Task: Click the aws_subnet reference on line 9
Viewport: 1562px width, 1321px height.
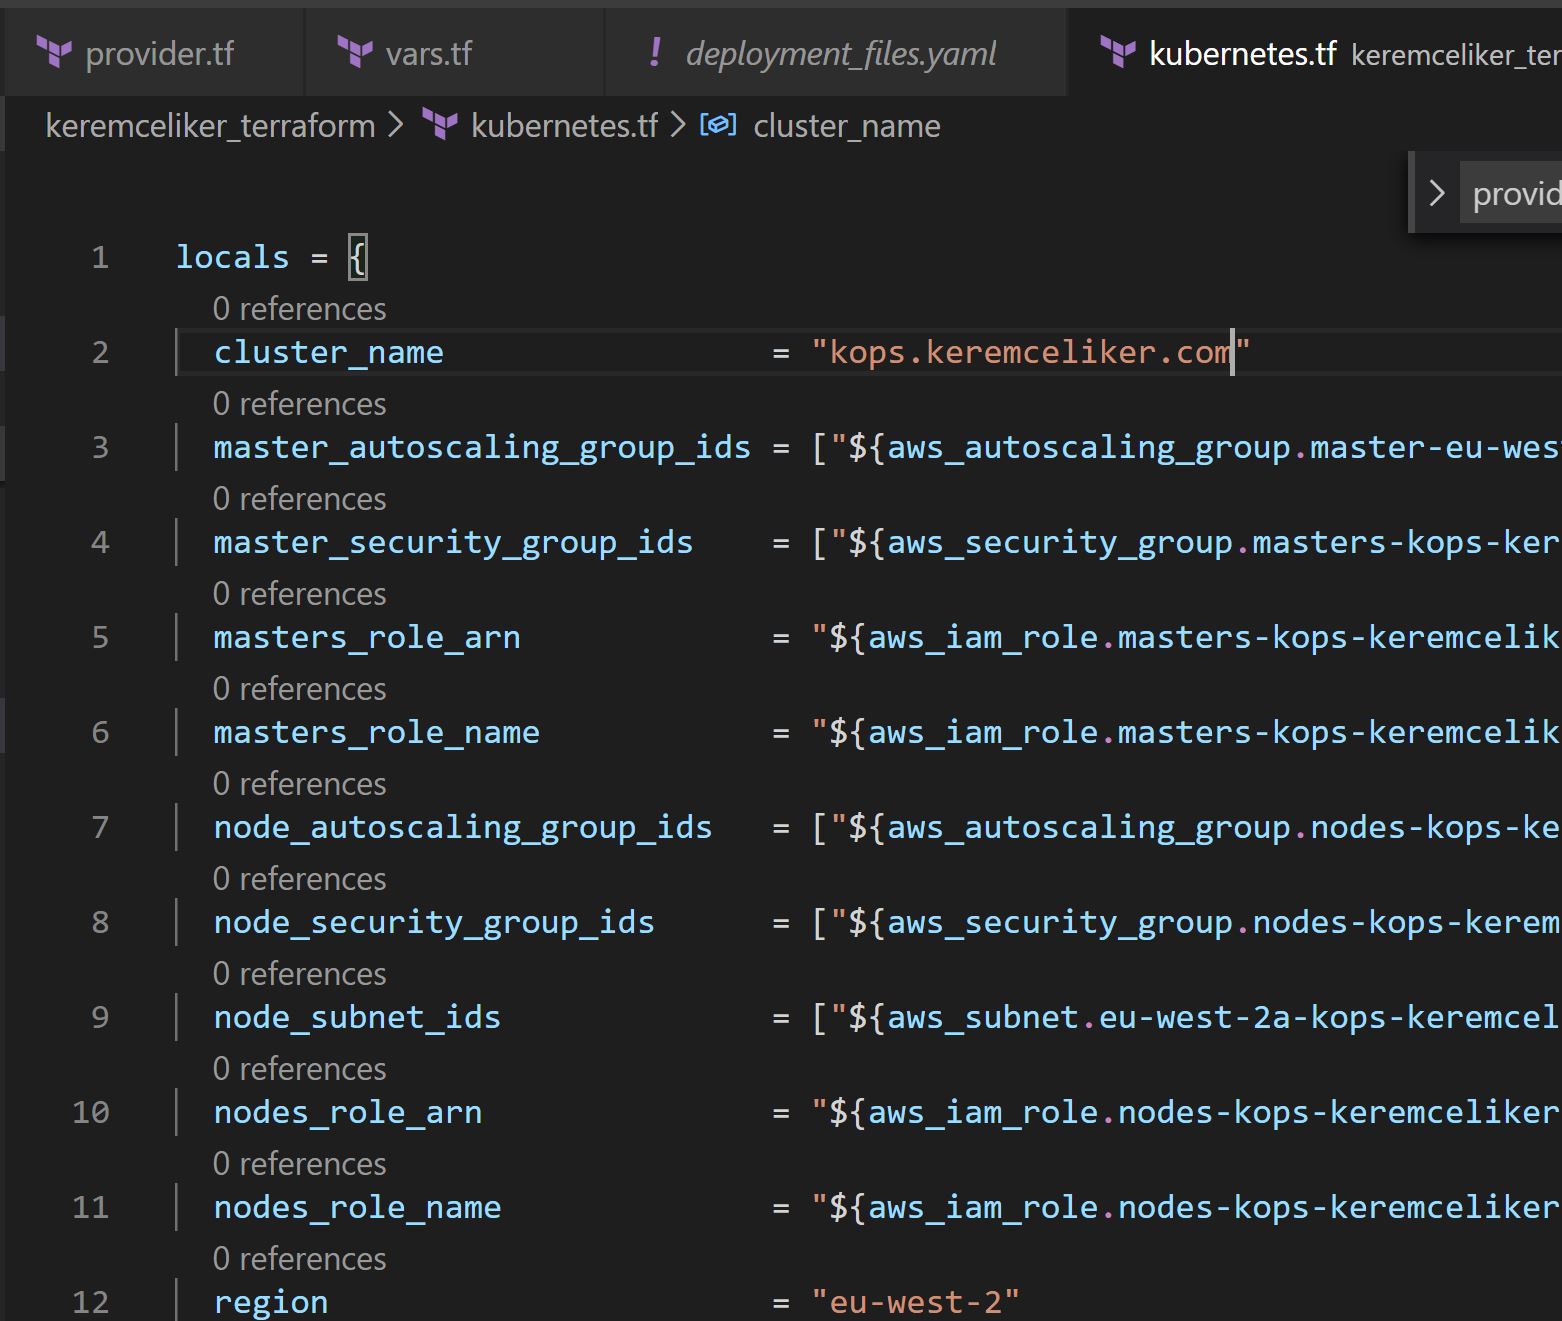Action: (x=983, y=1017)
